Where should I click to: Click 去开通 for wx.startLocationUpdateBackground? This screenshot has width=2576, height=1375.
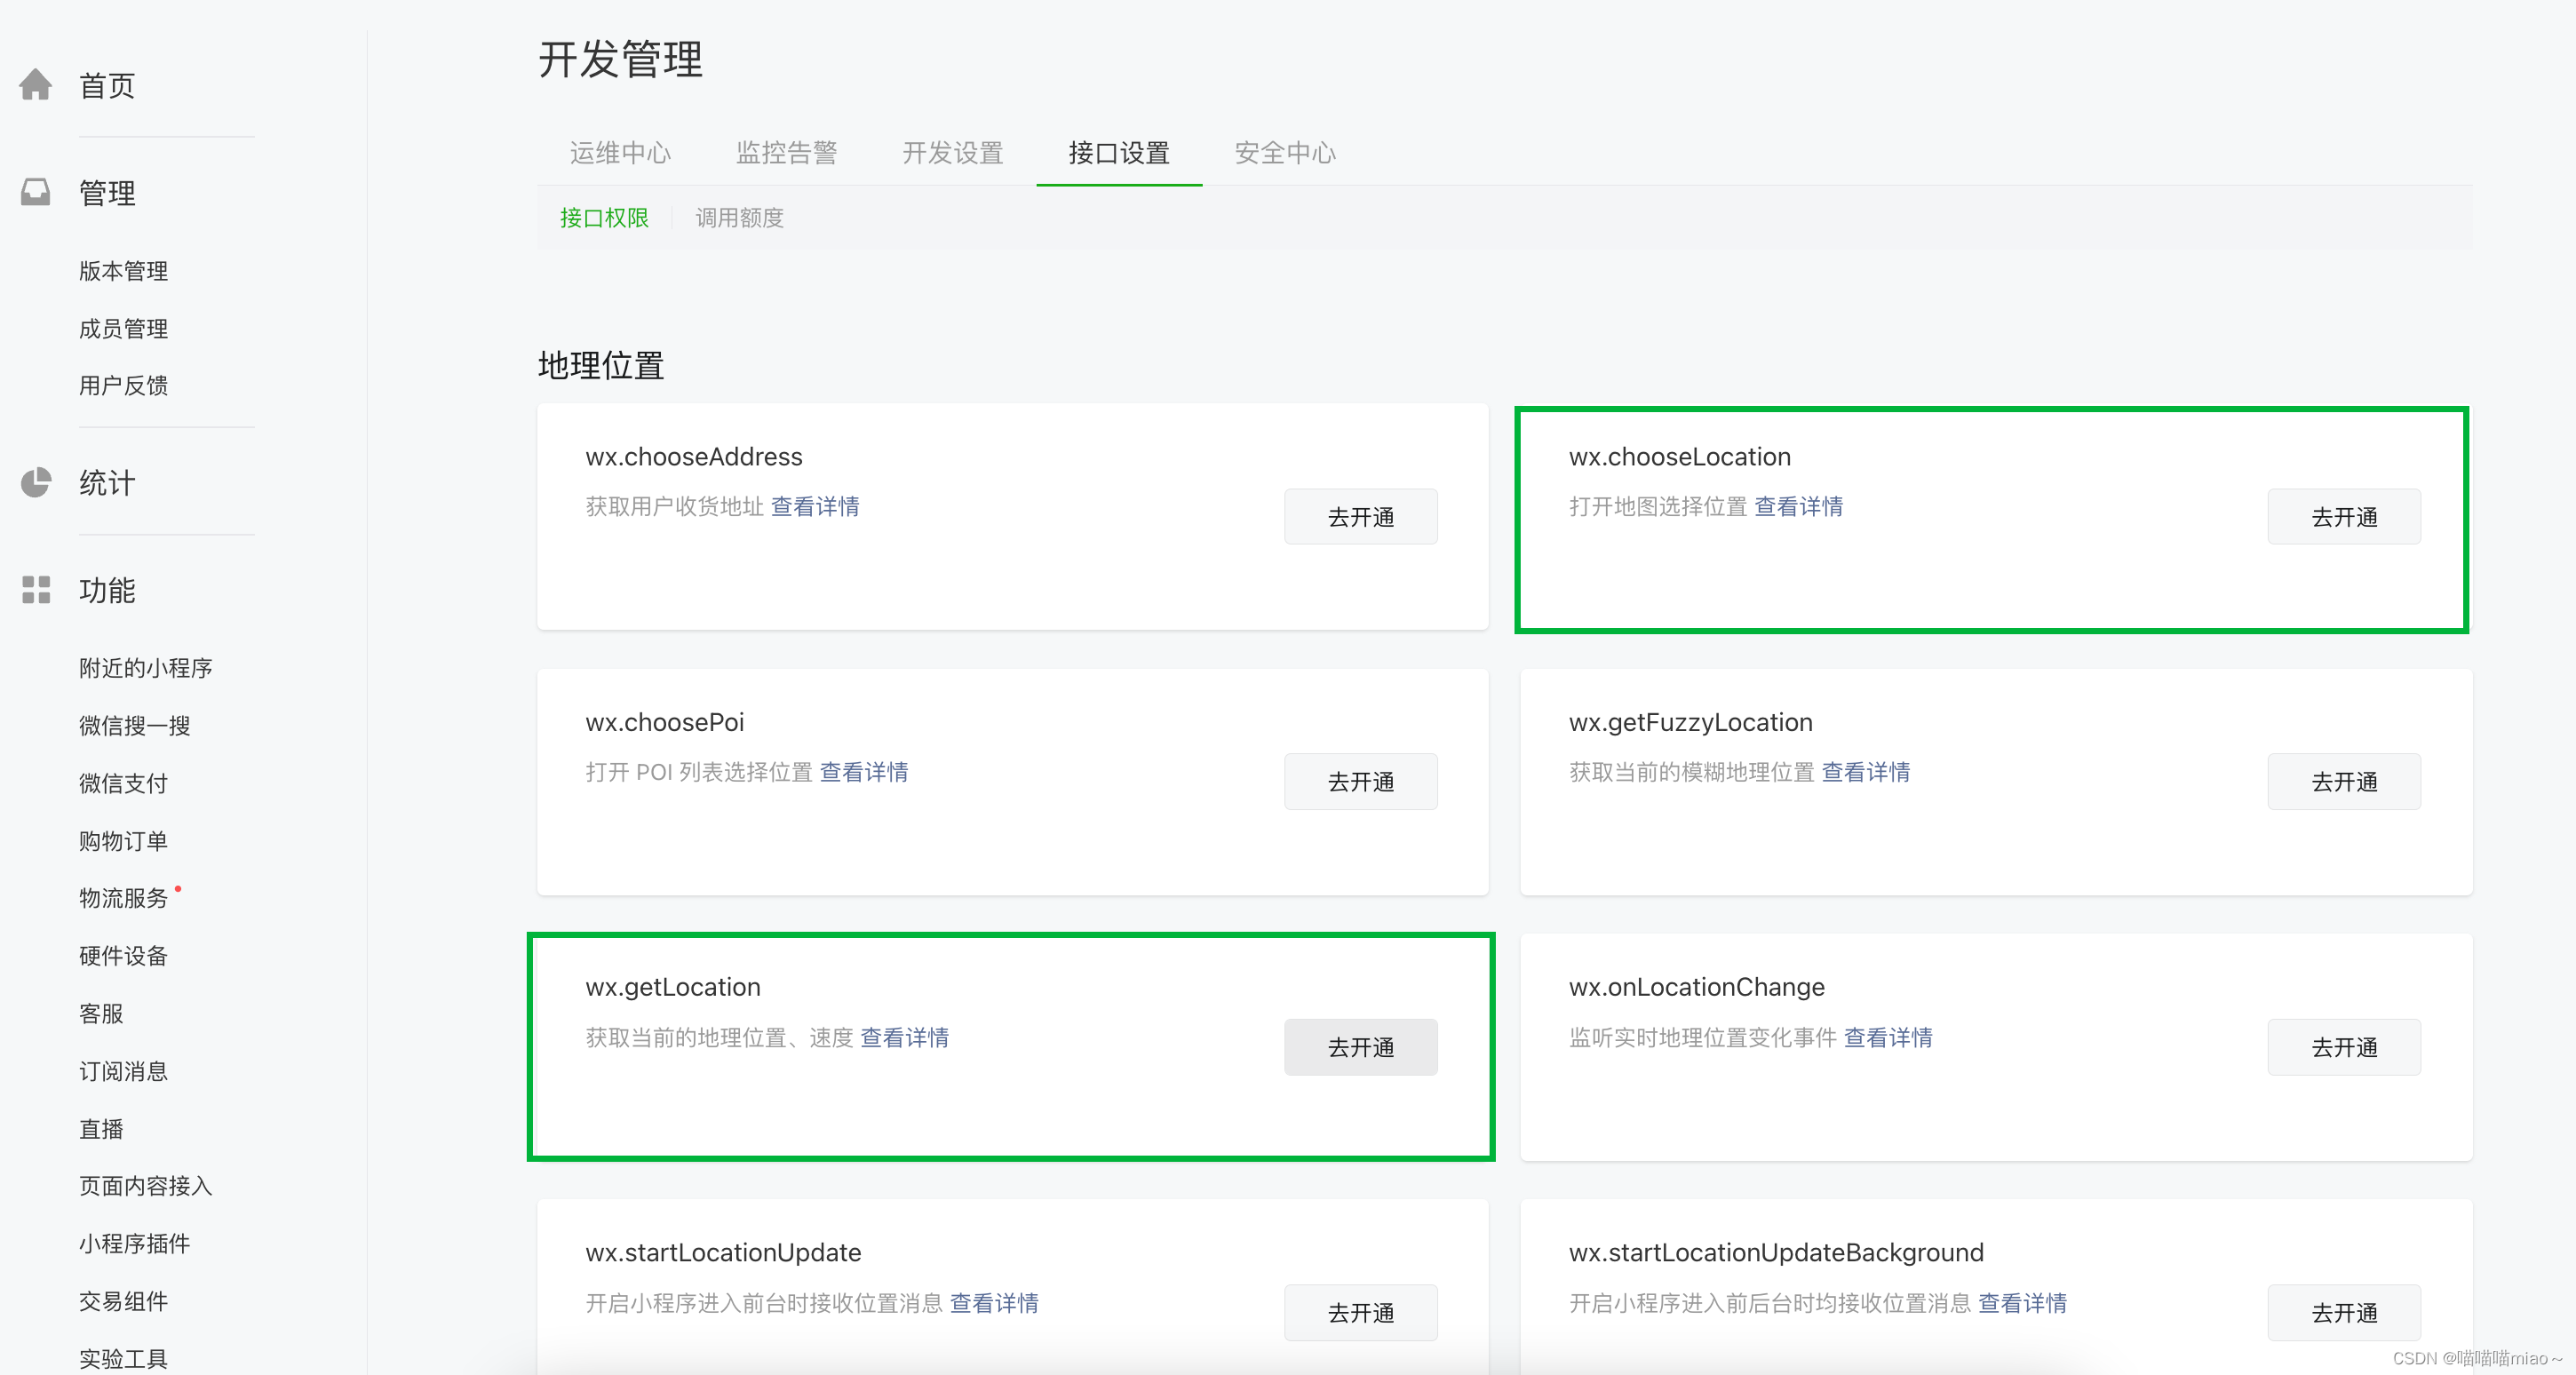pos(2344,1312)
